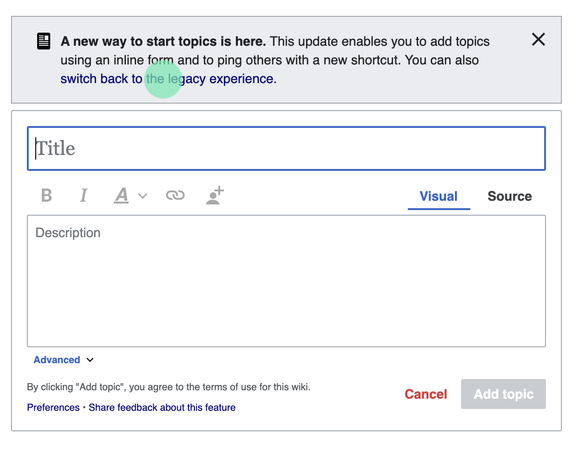Open the switch back to legacy experience link

pos(168,79)
